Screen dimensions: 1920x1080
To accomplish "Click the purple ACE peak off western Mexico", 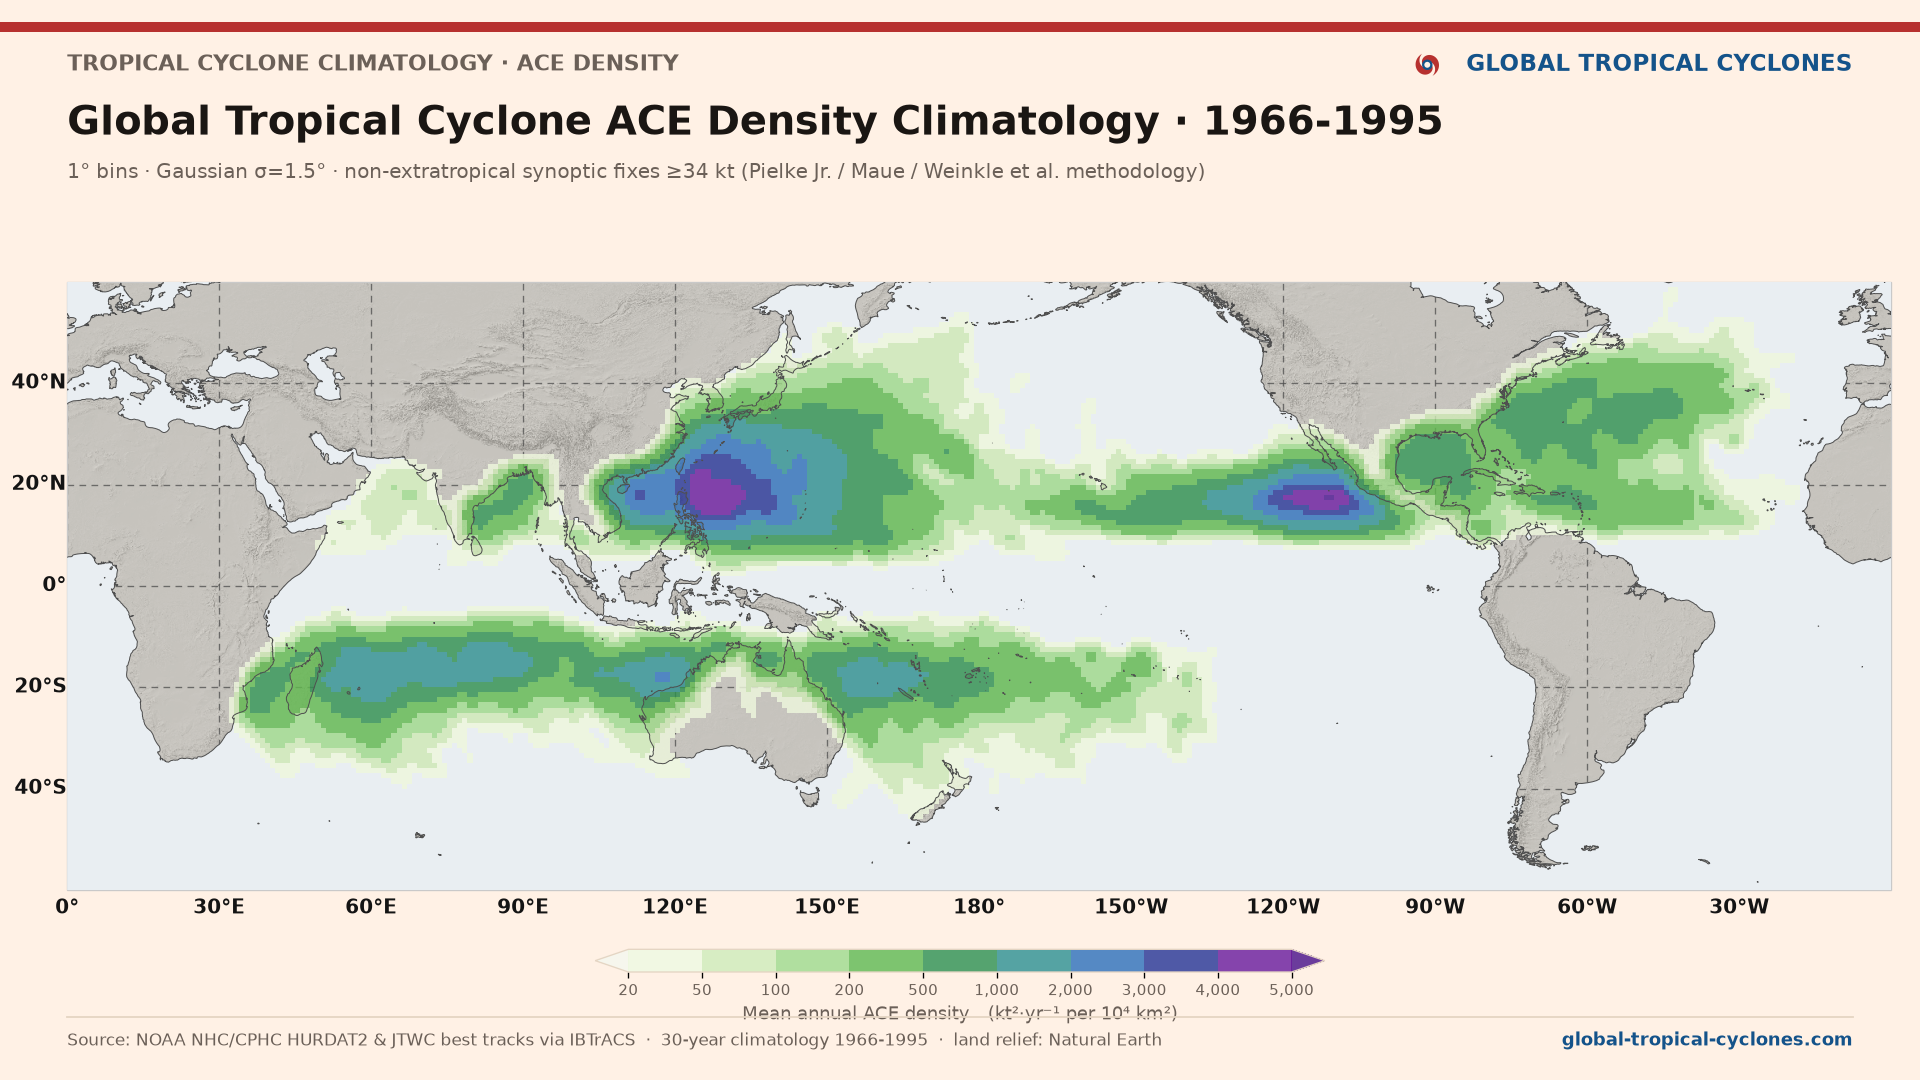I will pos(1319,497).
